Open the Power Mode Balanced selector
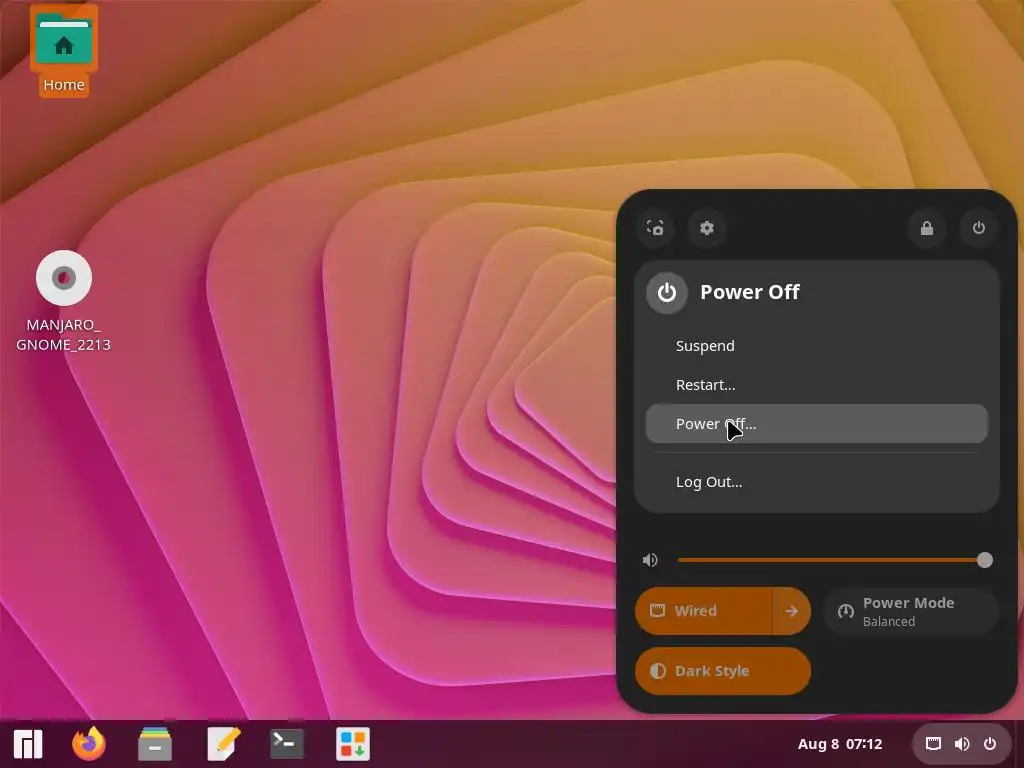 point(911,611)
